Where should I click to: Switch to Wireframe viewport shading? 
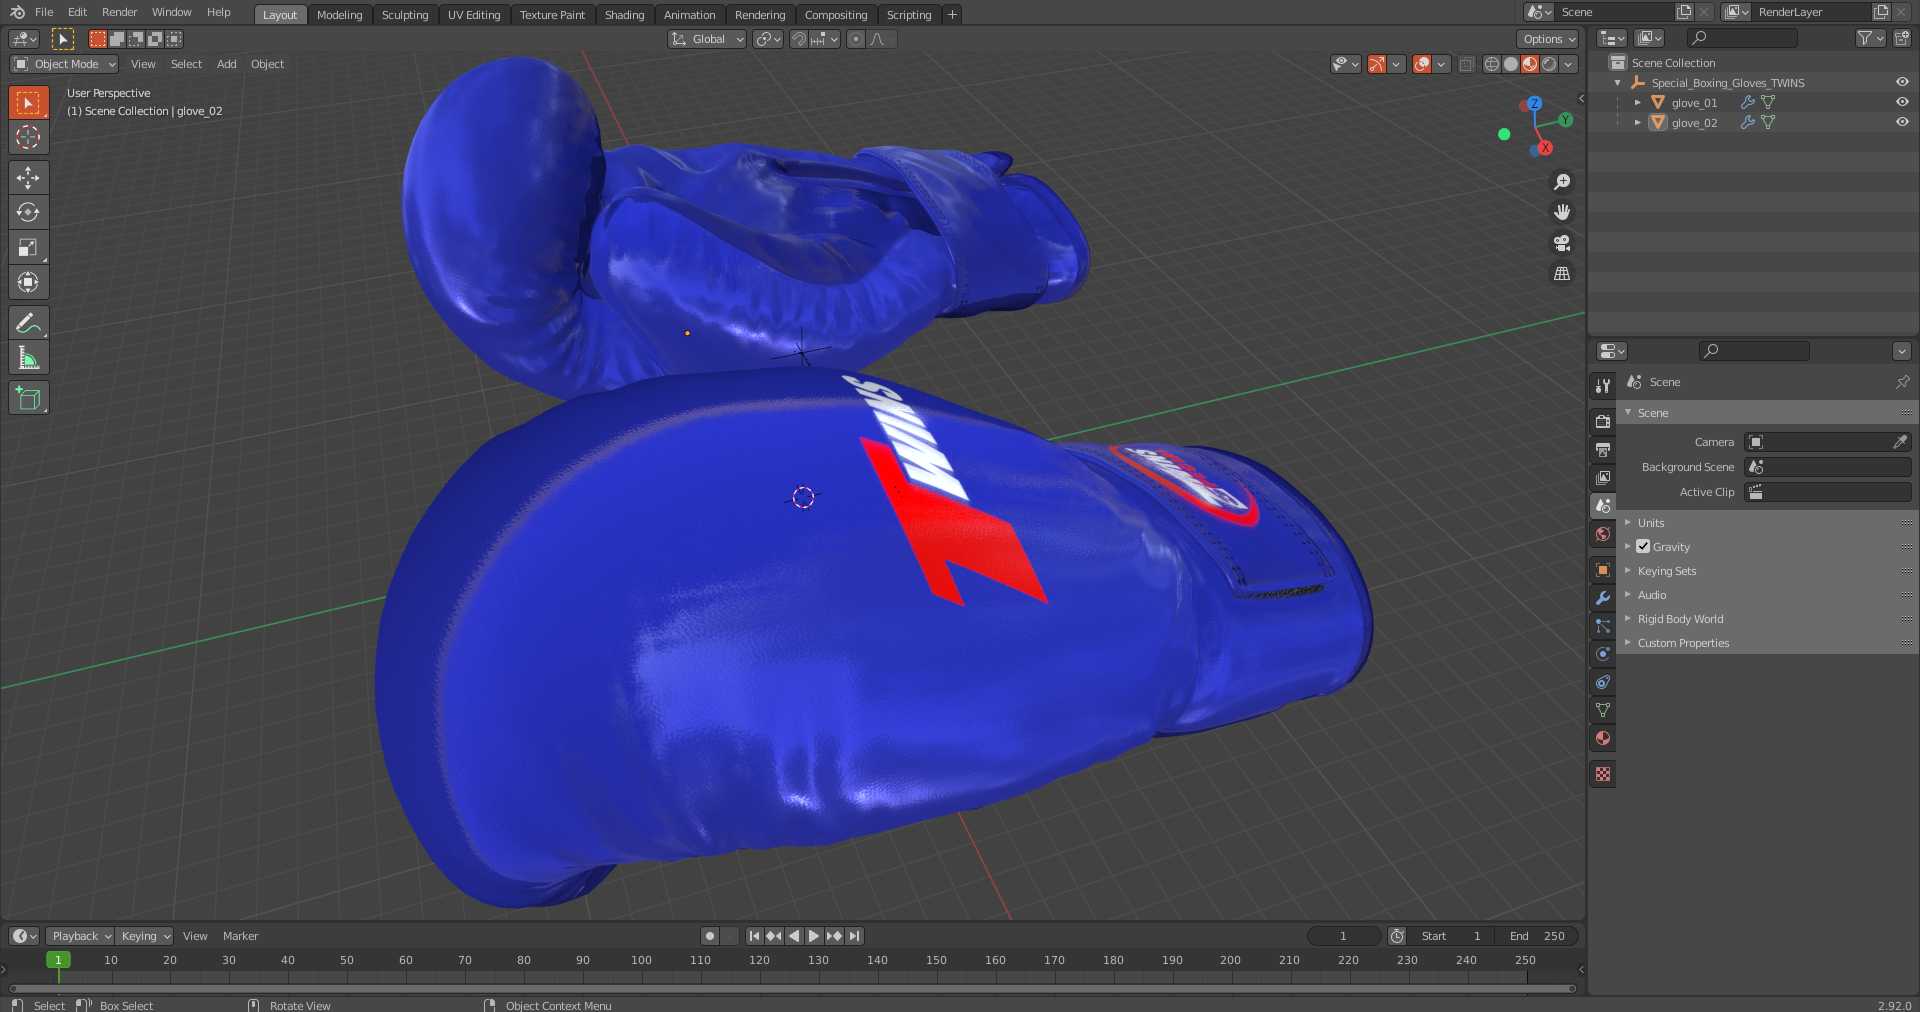coord(1491,64)
